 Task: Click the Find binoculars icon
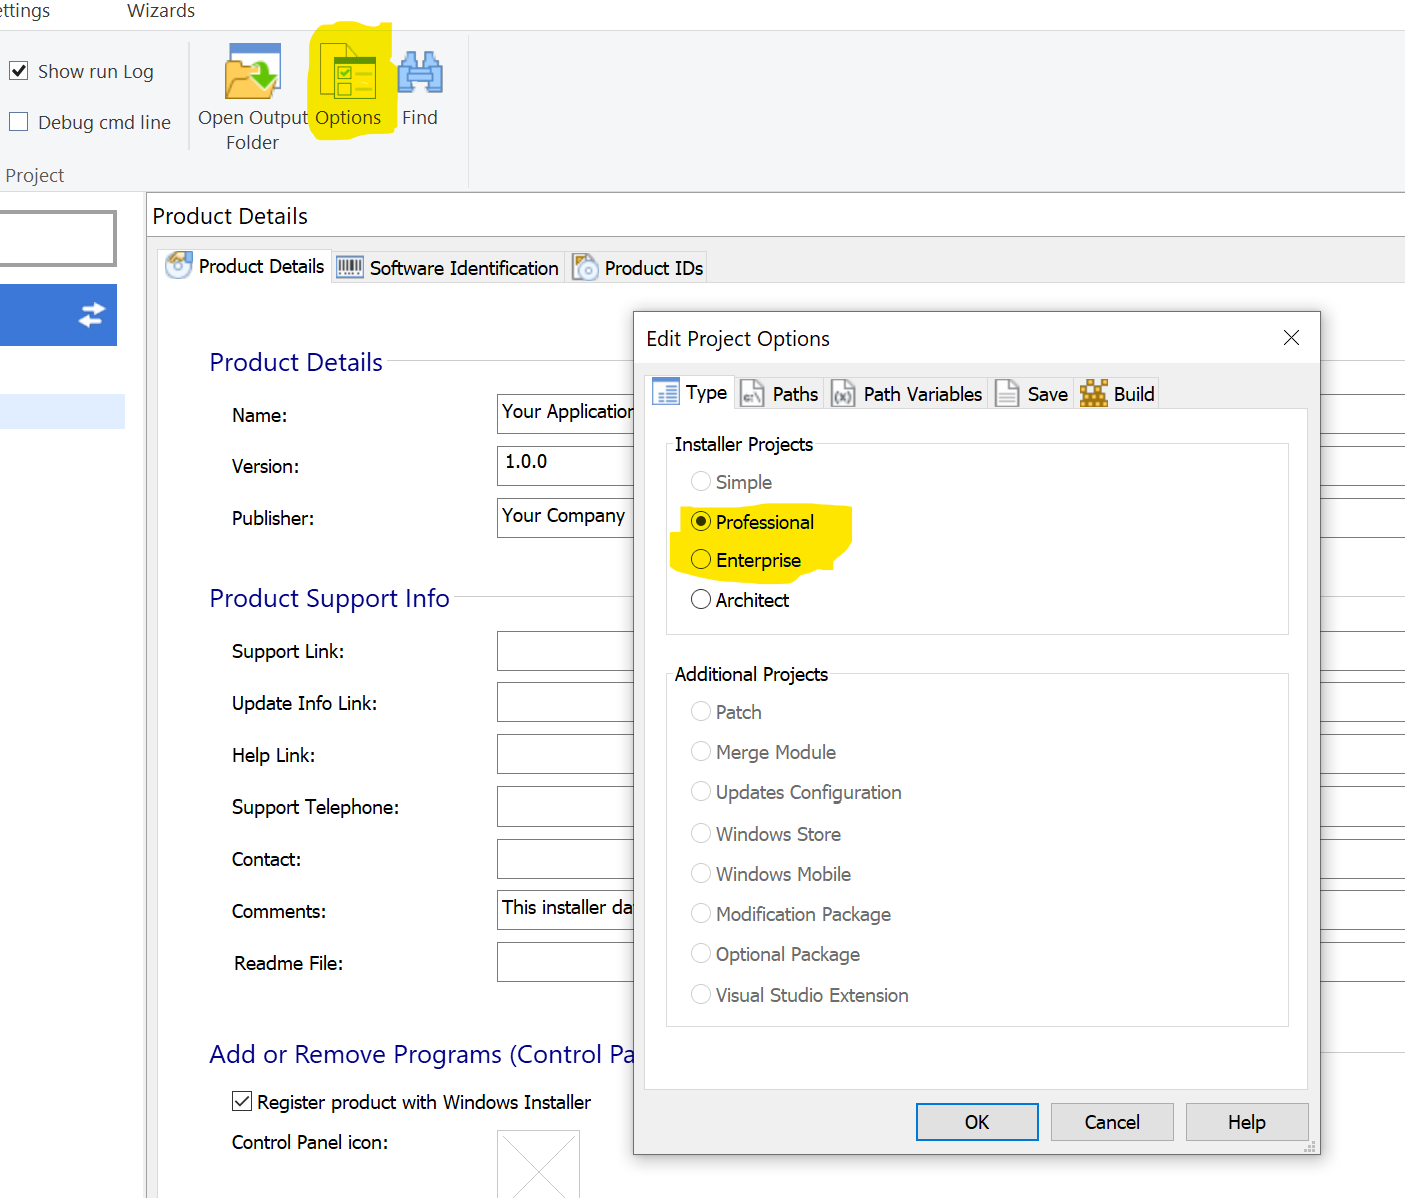(x=420, y=74)
